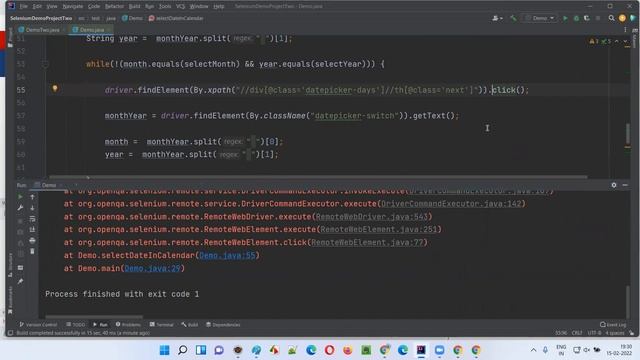Open the user account dropdown in toolbar

pos(497,18)
